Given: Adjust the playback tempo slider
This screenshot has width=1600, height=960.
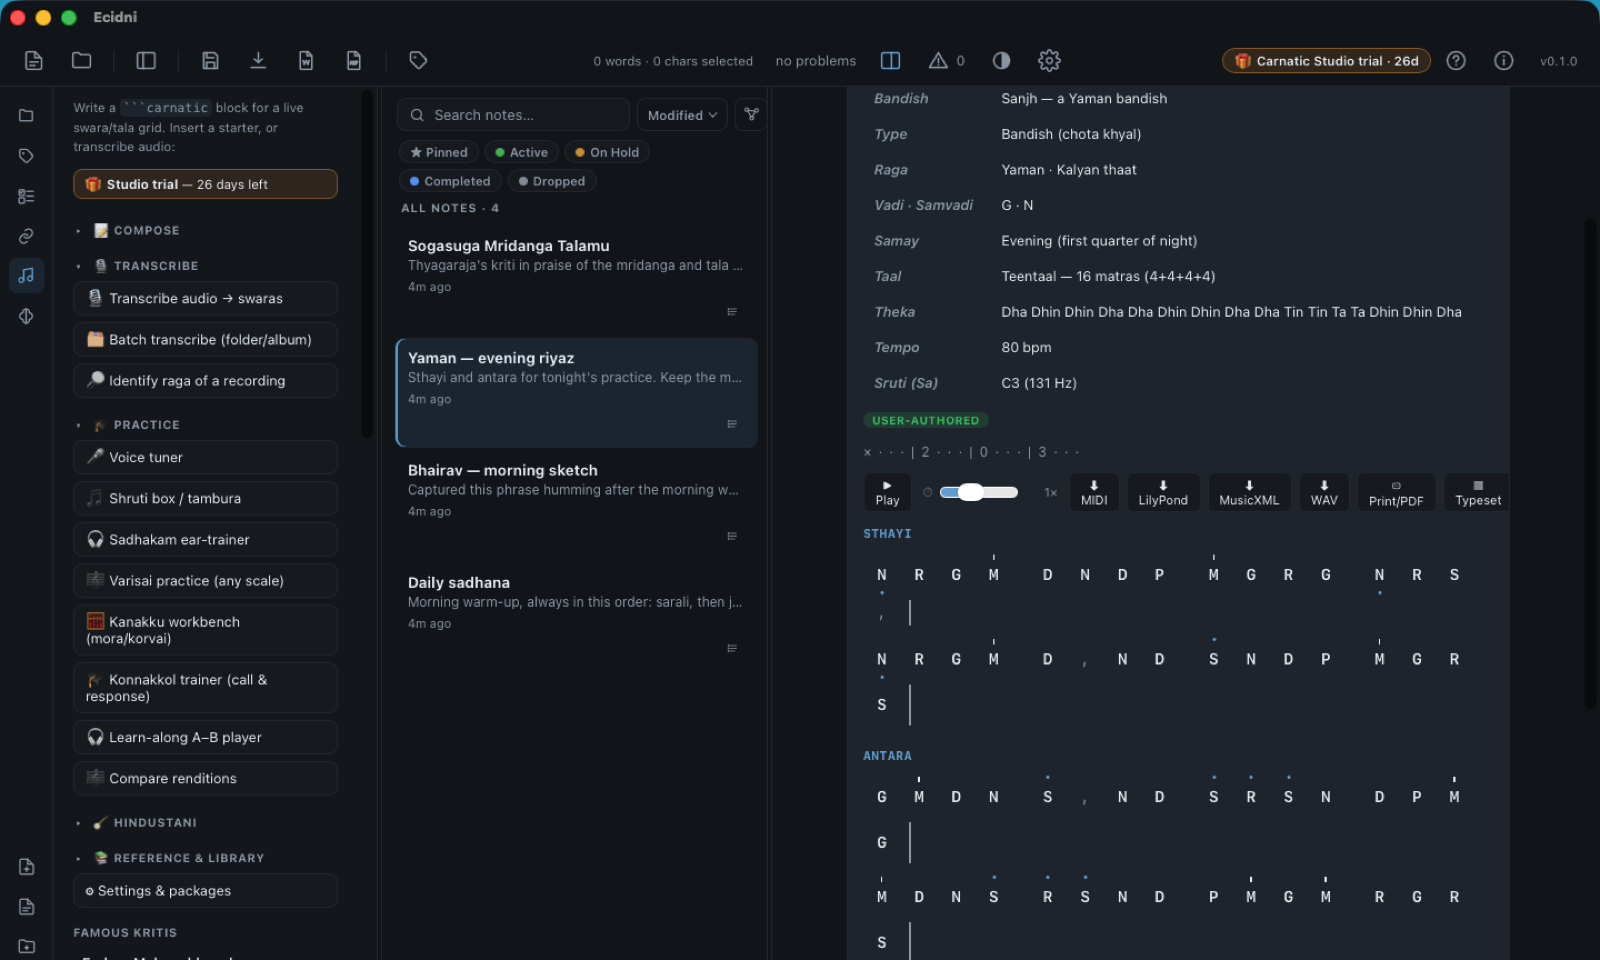Looking at the screenshot, I should coord(979,492).
